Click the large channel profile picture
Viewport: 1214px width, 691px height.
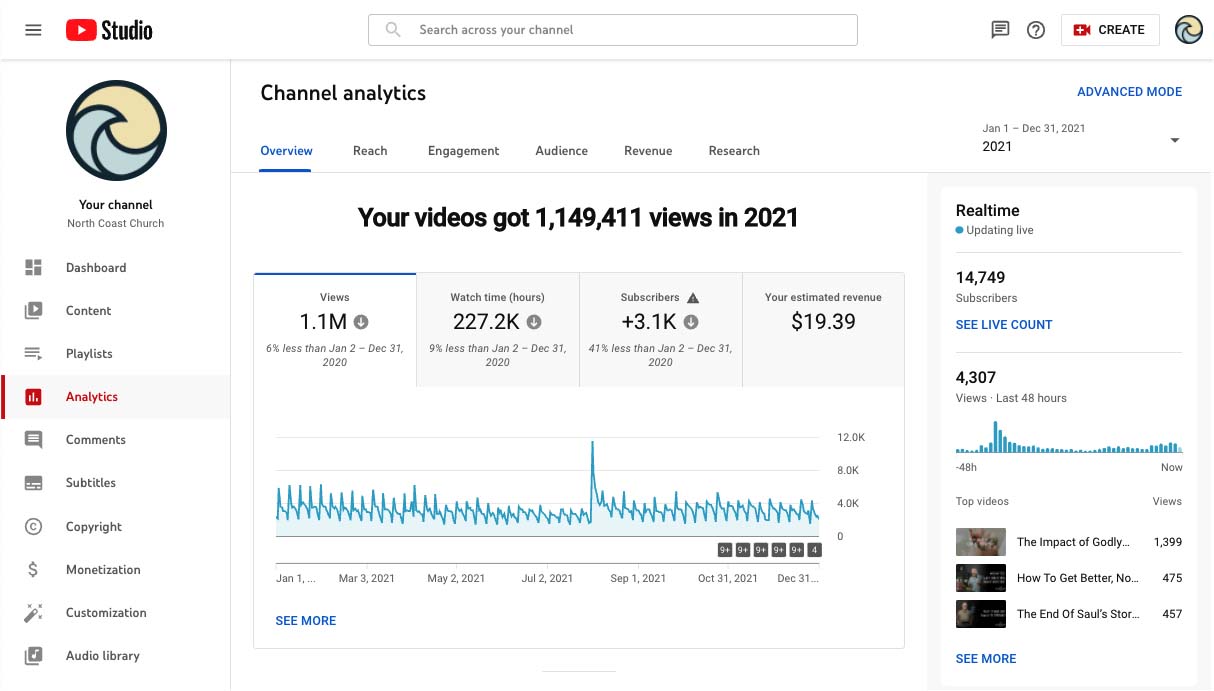click(116, 131)
